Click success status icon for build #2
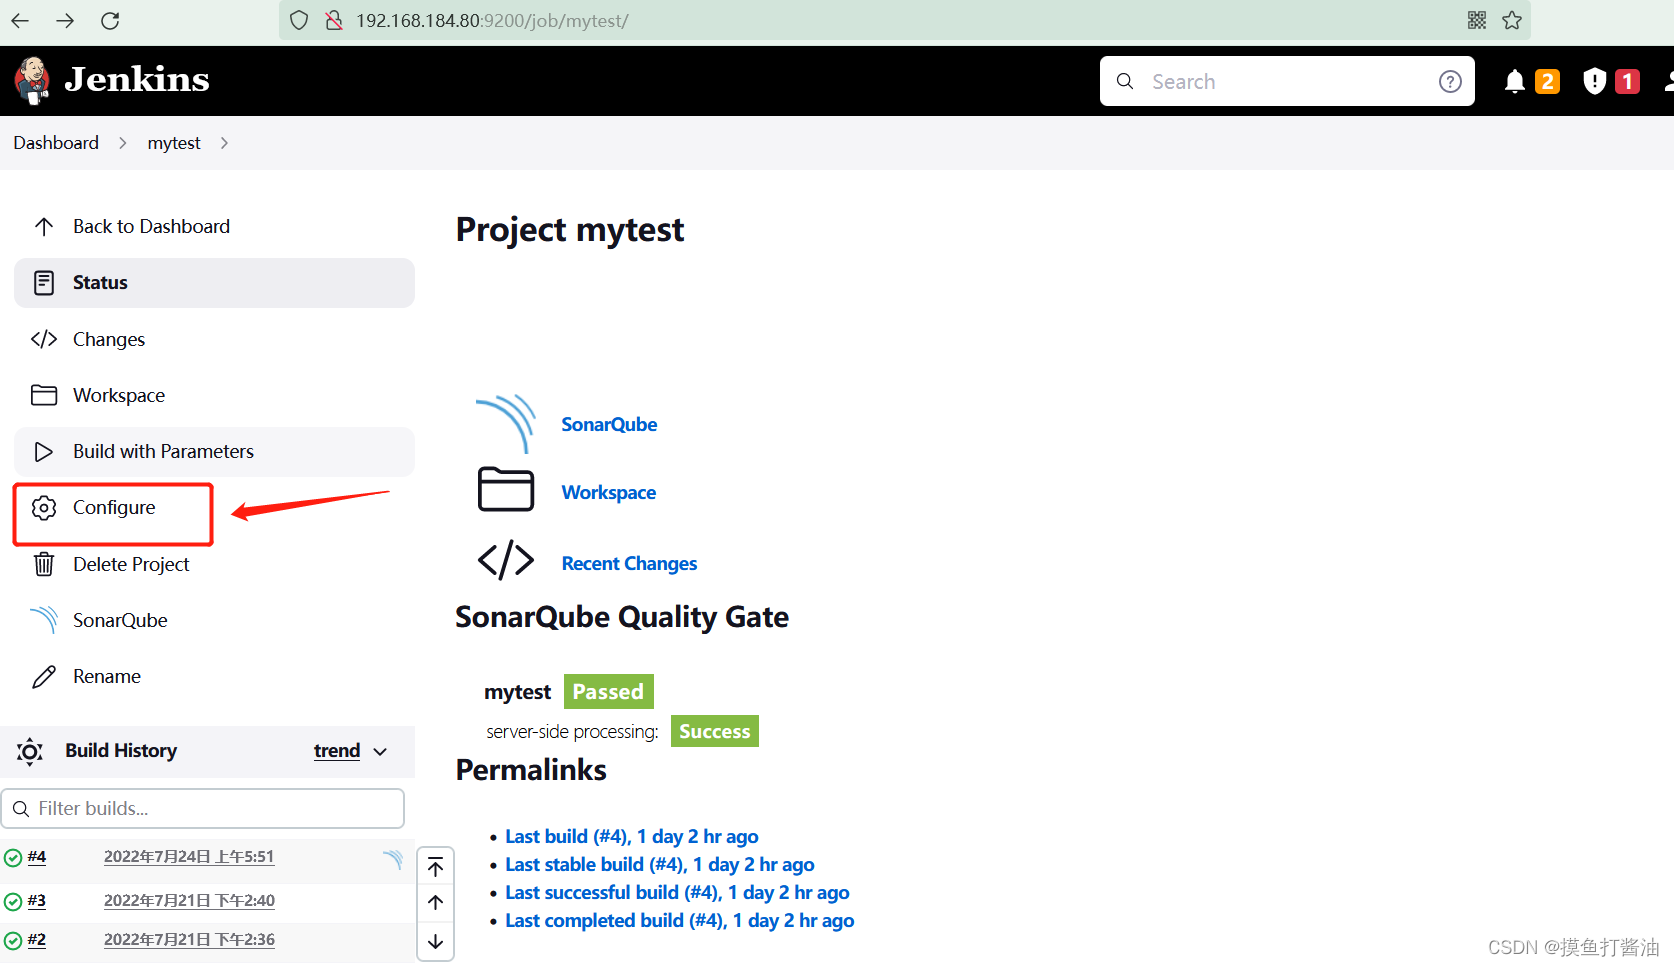This screenshot has height=966, width=1674. pyautogui.click(x=13, y=941)
